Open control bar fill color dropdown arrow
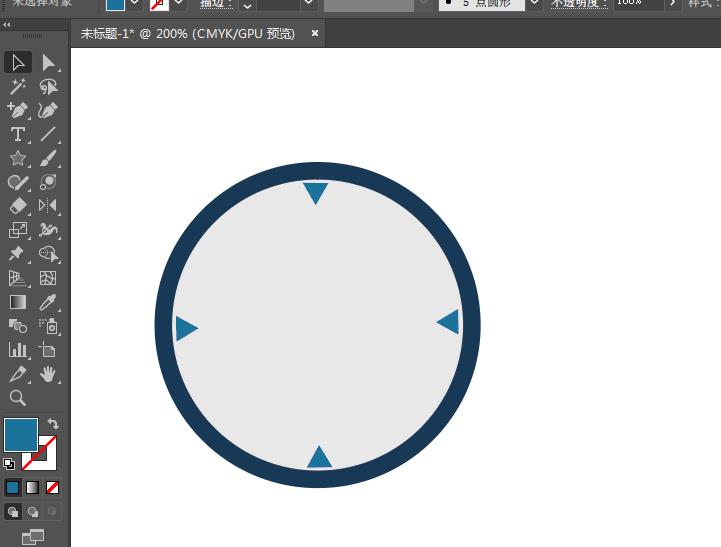The width and height of the screenshot is (721, 547). (134, 4)
